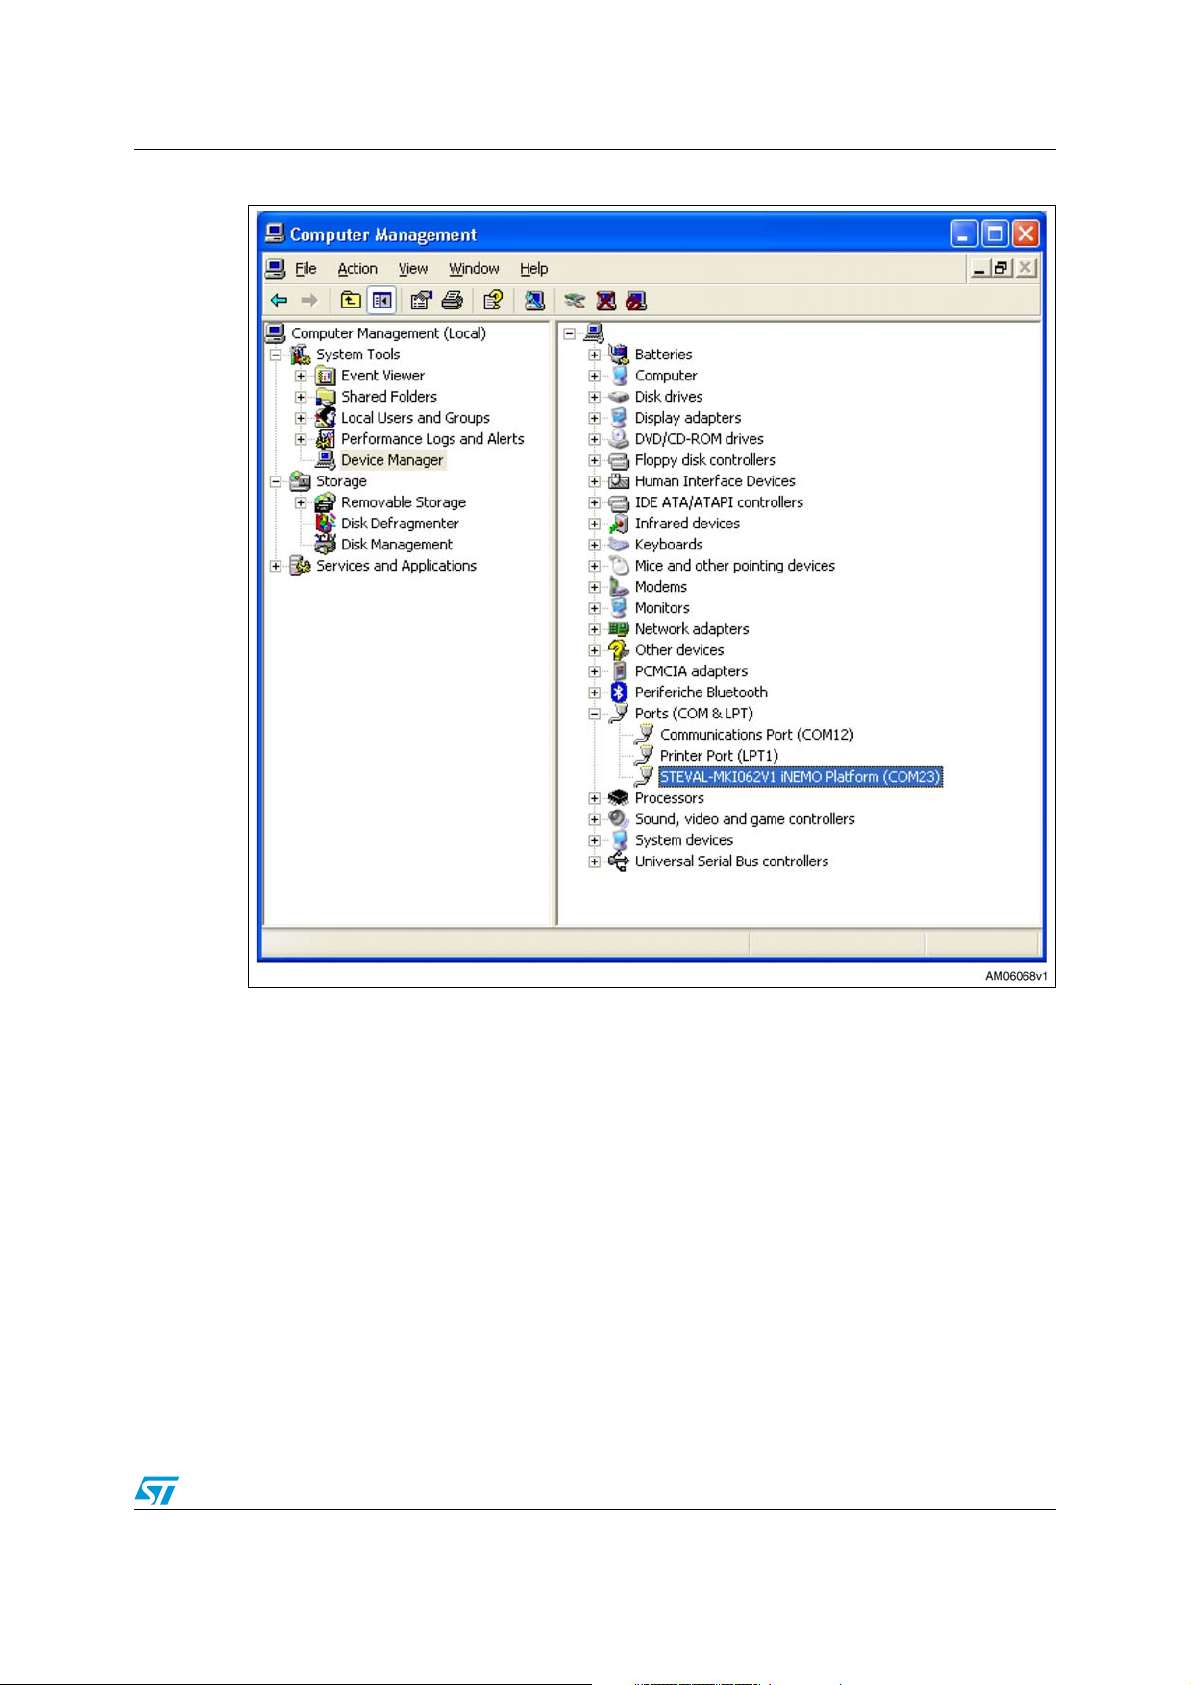Image resolution: width=1191 pixels, height=1685 pixels.
Task: Click the Forward arrow in the toolbar
Action: tap(310, 300)
